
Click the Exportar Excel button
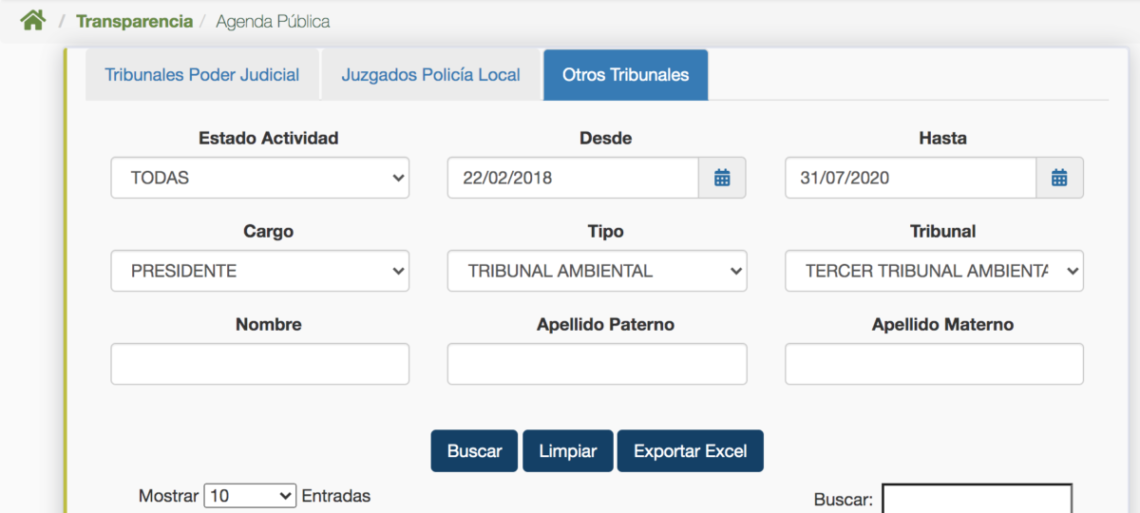click(690, 451)
